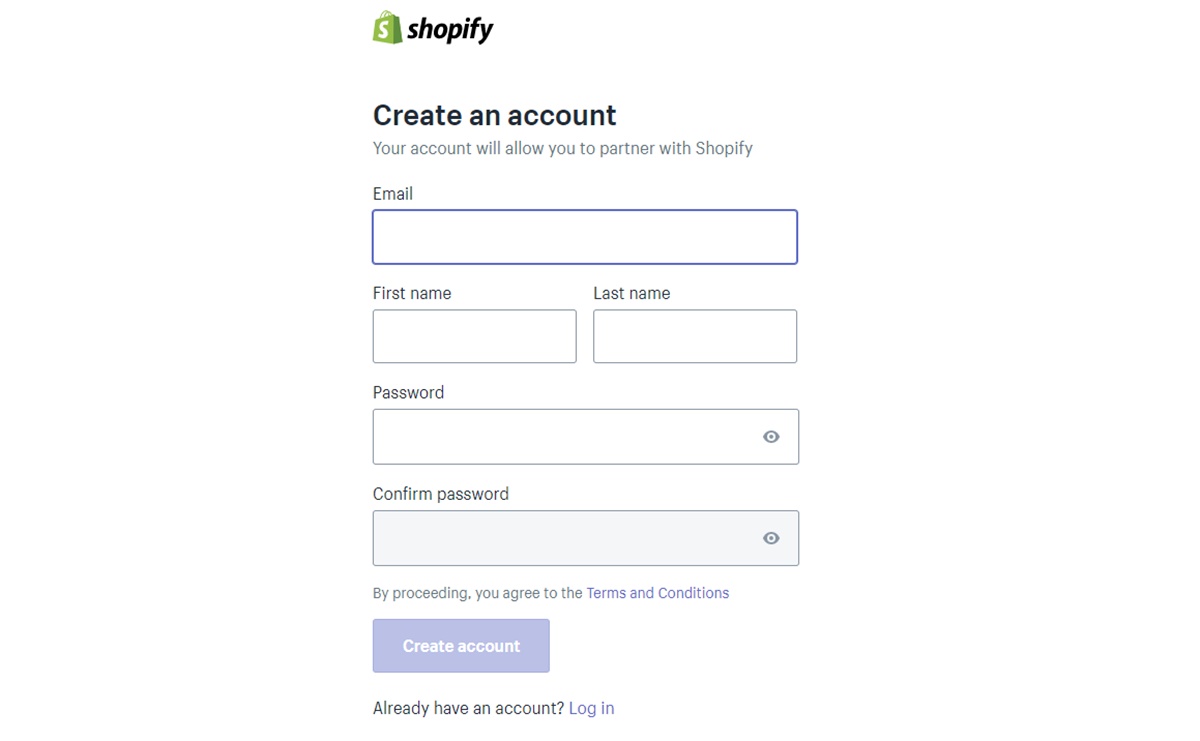Select the Last name text box

(x=695, y=336)
